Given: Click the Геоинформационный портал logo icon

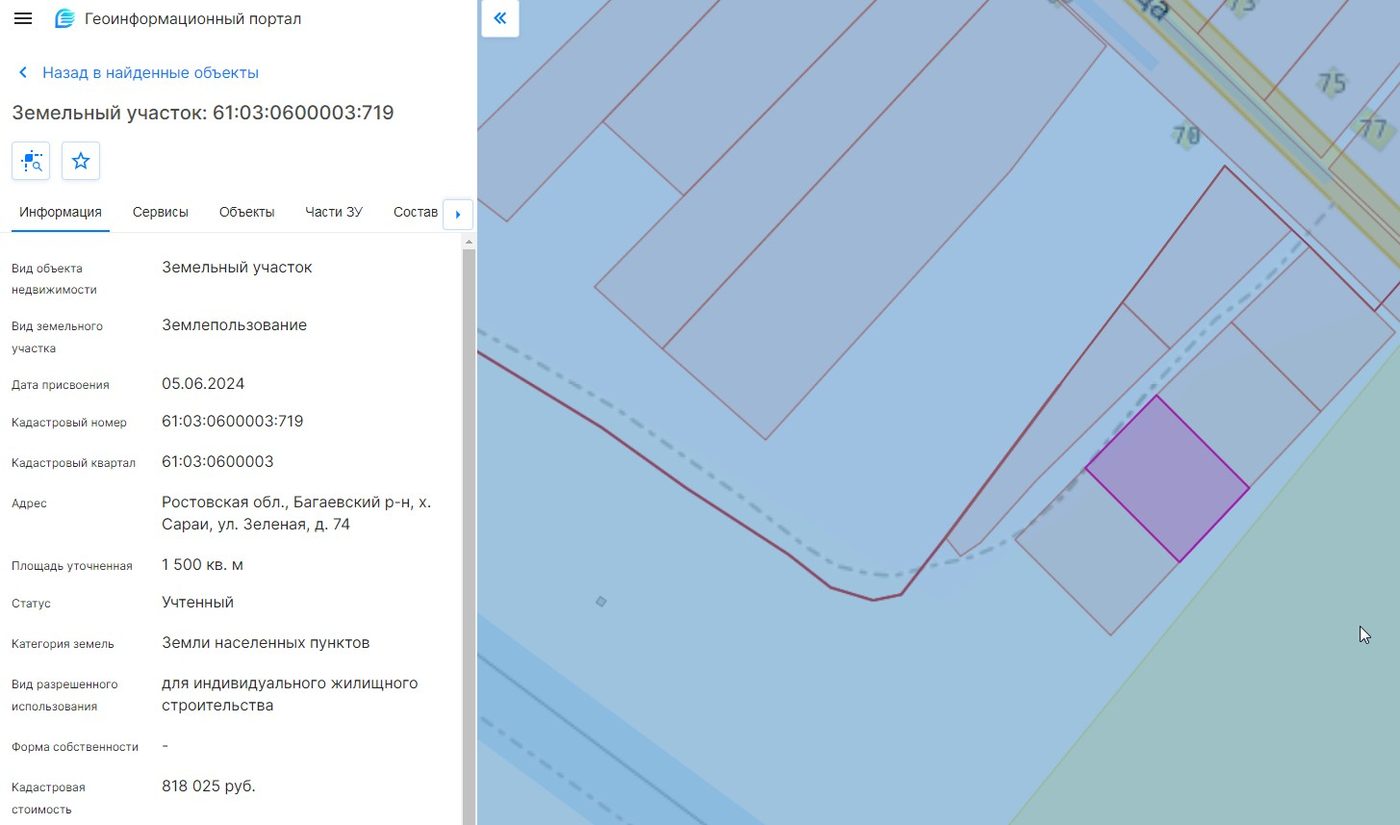Looking at the screenshot, I should [x=64, y=19].
